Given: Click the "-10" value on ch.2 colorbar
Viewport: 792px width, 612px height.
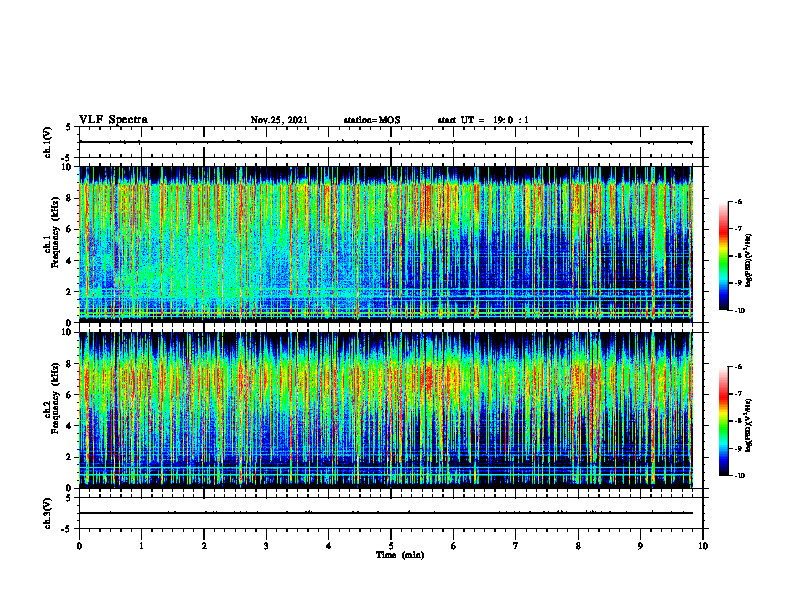Looking at the screenshot, I should click(x=739, y=476).
